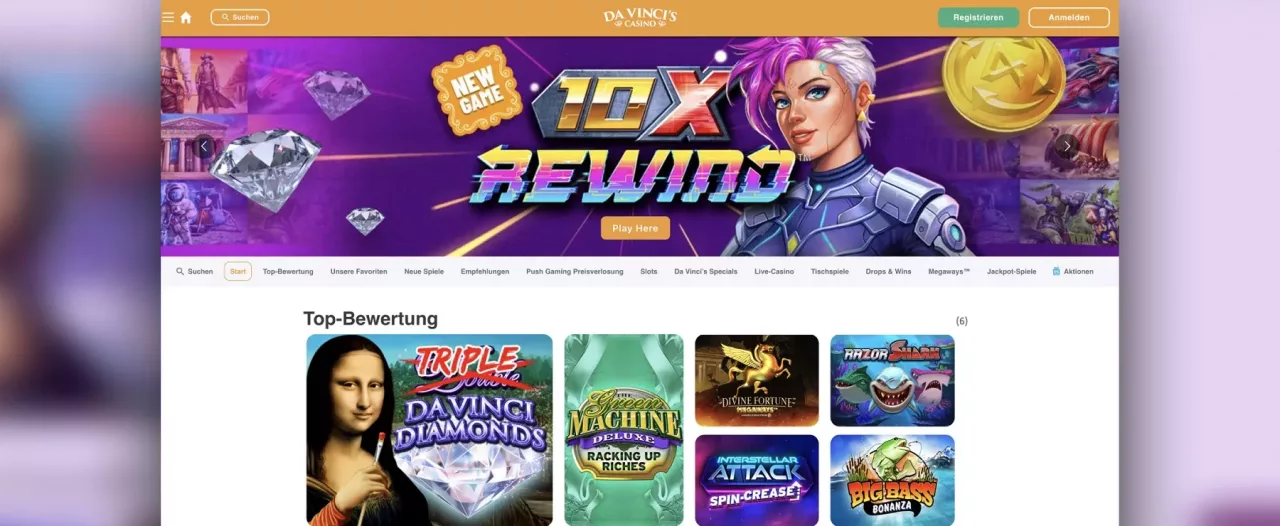Open Divine Fortune Megaways thumbnail
The width and height of the screenshot is (1280, 526).
[x=757, y=380]
